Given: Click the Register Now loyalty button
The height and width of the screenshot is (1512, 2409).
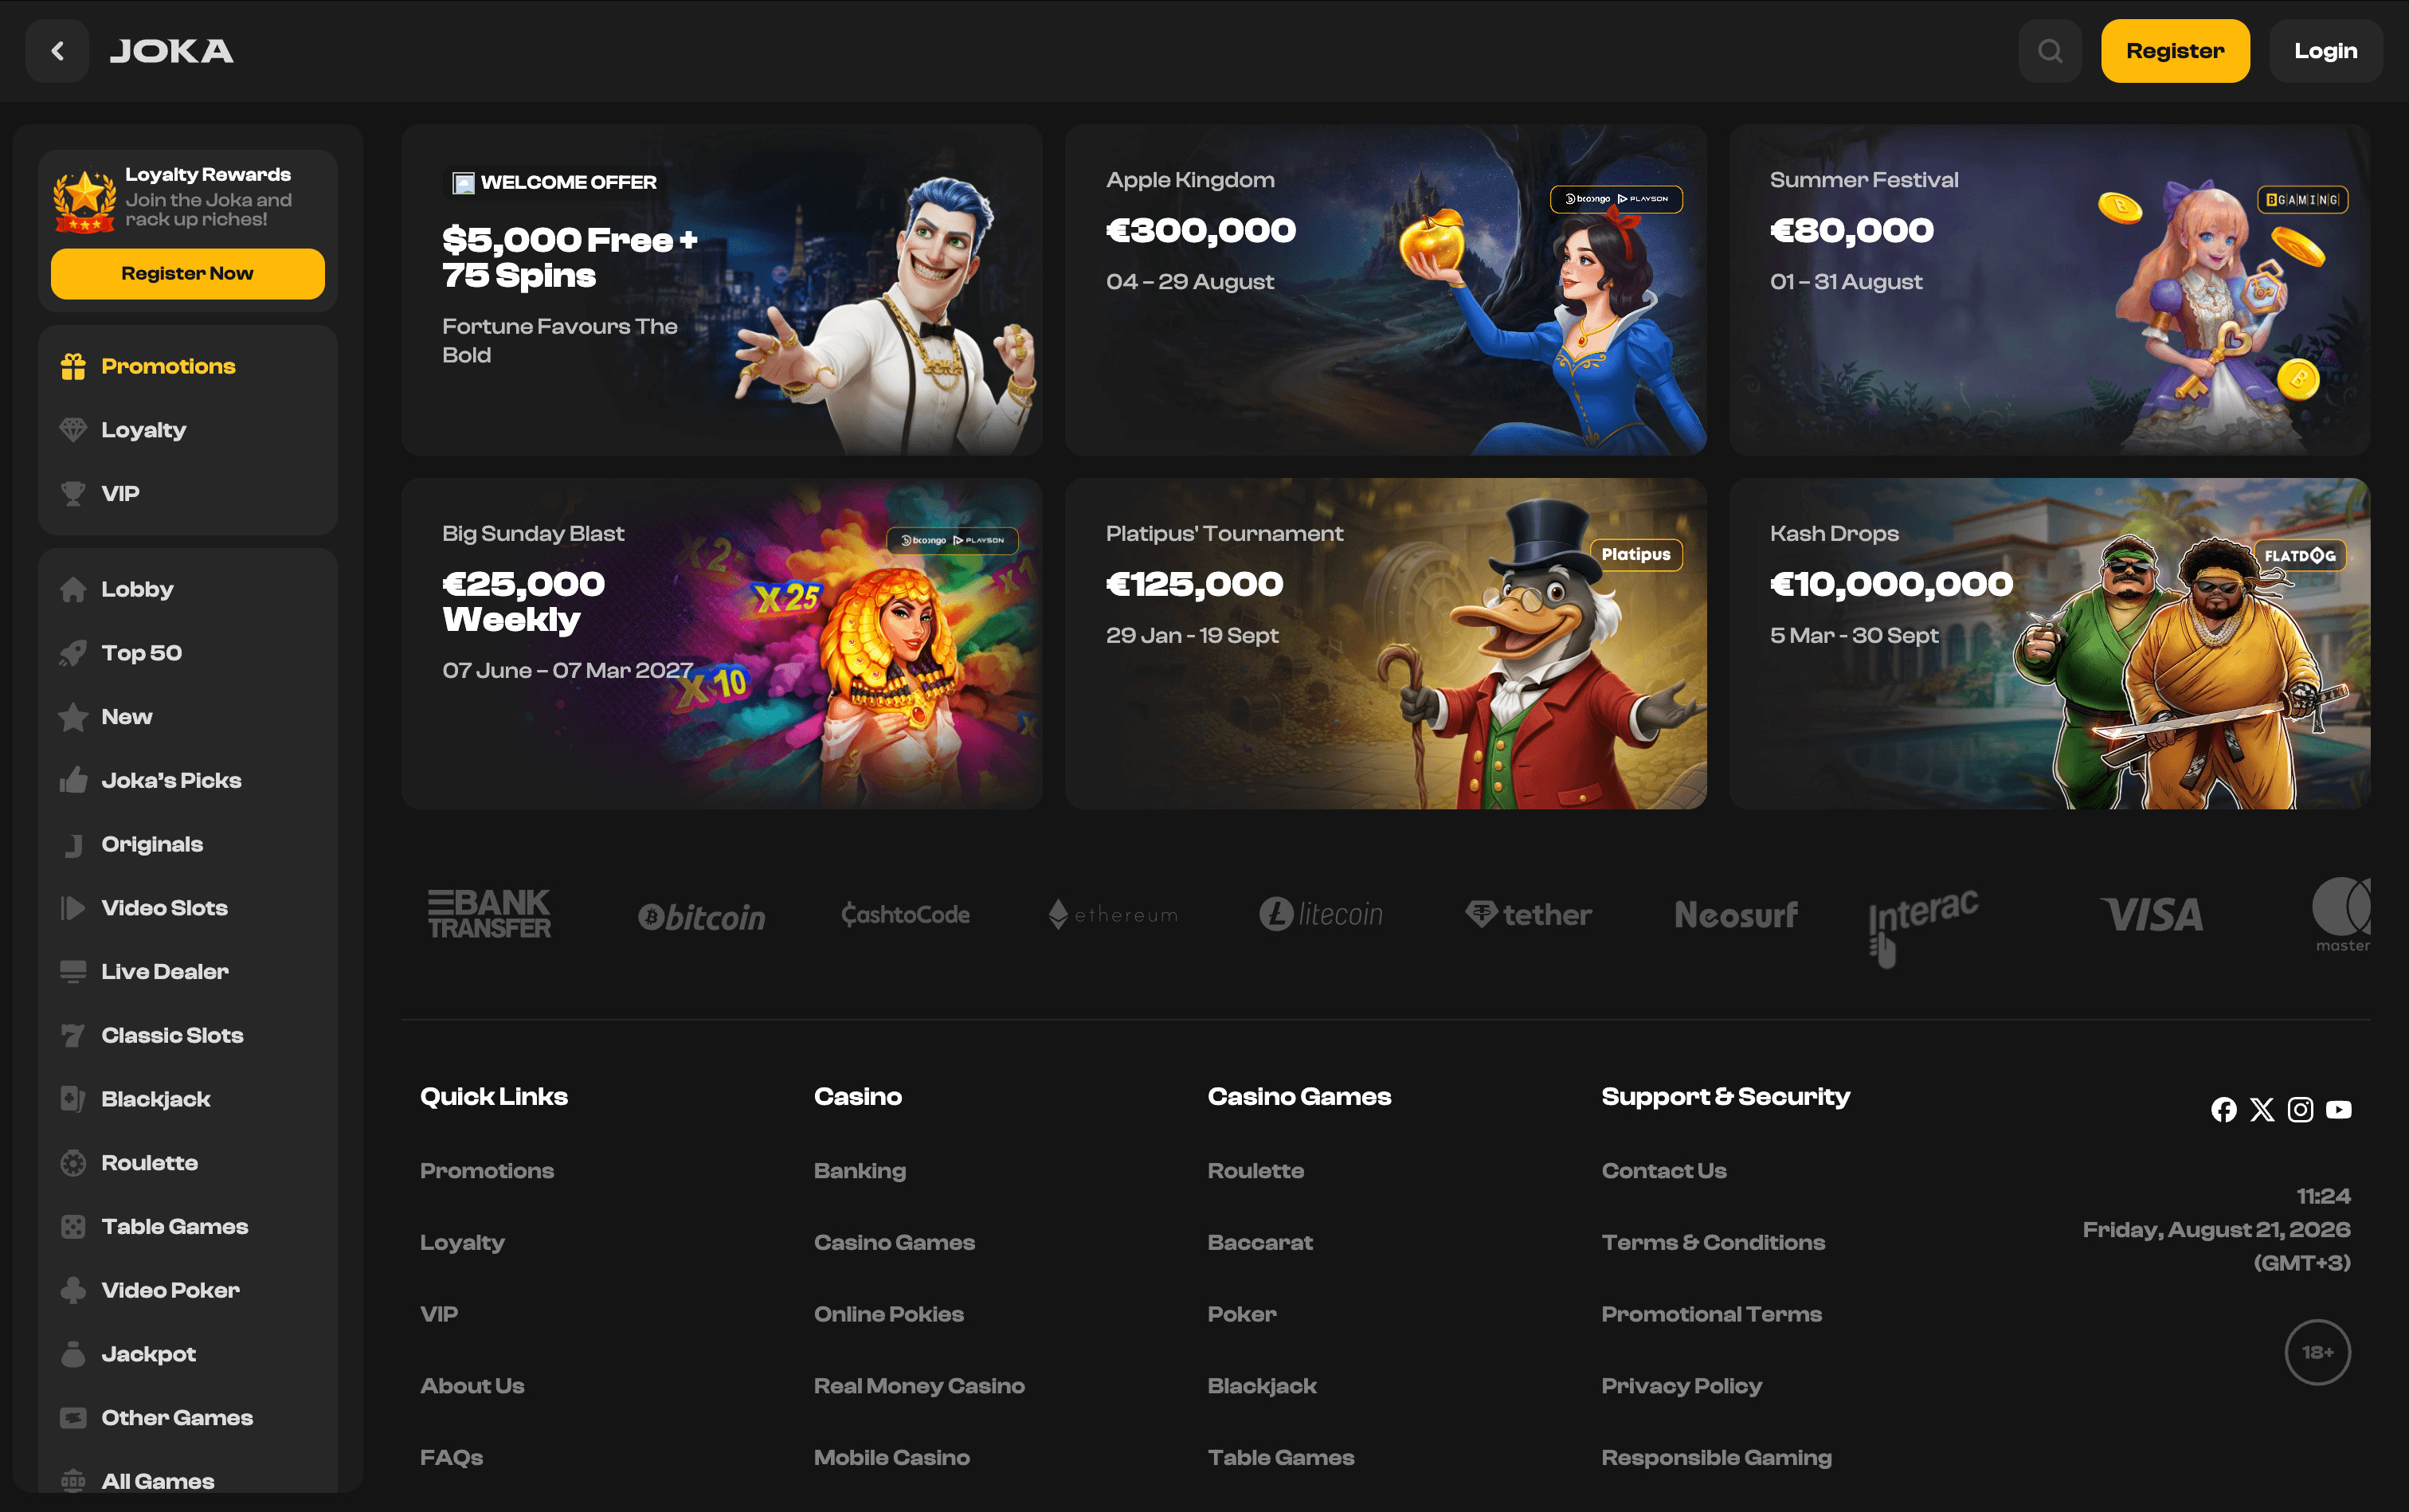Looking at the screenshot, I should (188, 274).
